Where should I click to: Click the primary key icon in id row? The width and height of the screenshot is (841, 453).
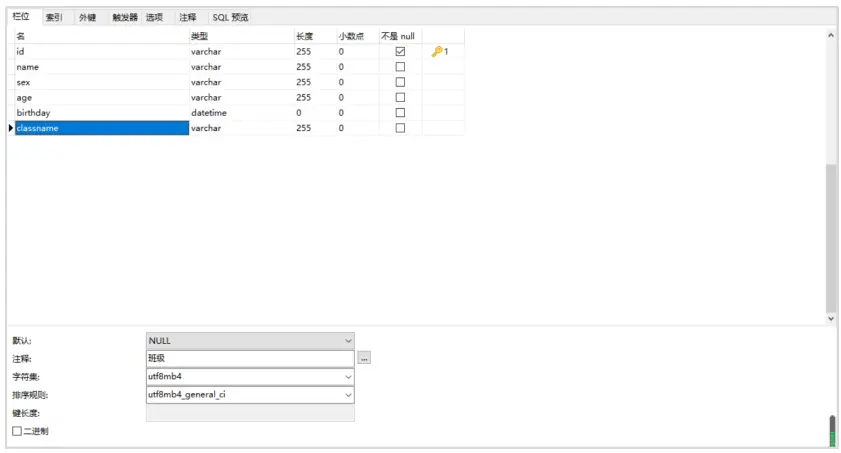point(437,51)
